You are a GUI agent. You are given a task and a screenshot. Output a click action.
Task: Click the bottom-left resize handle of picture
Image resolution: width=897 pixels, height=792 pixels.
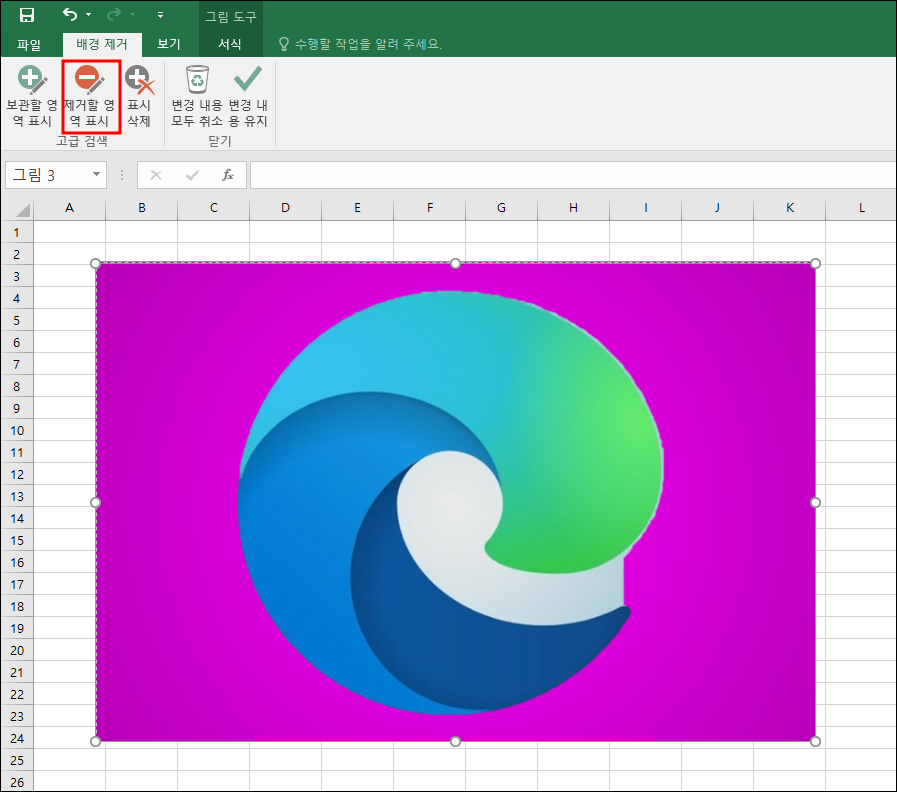(x=96, y=742)
